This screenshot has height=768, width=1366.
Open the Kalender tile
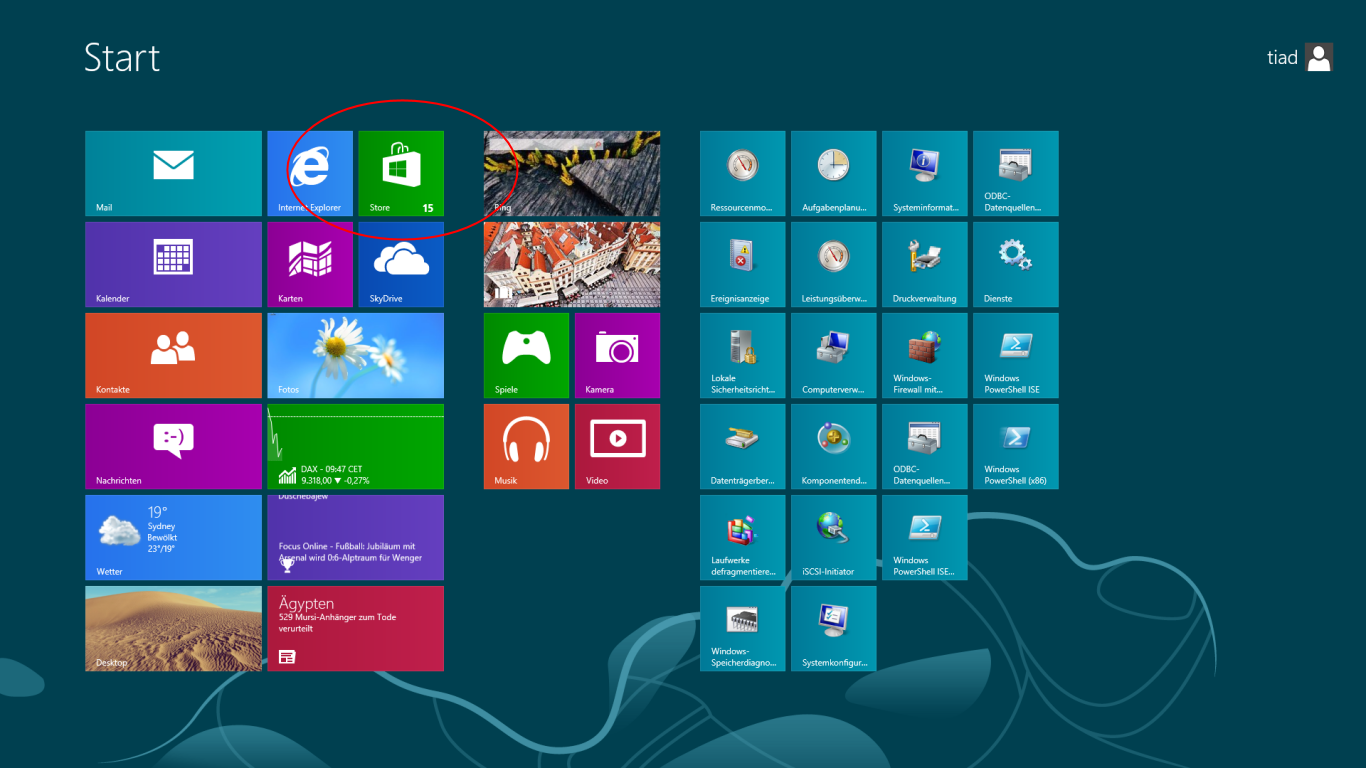(173, 264)
